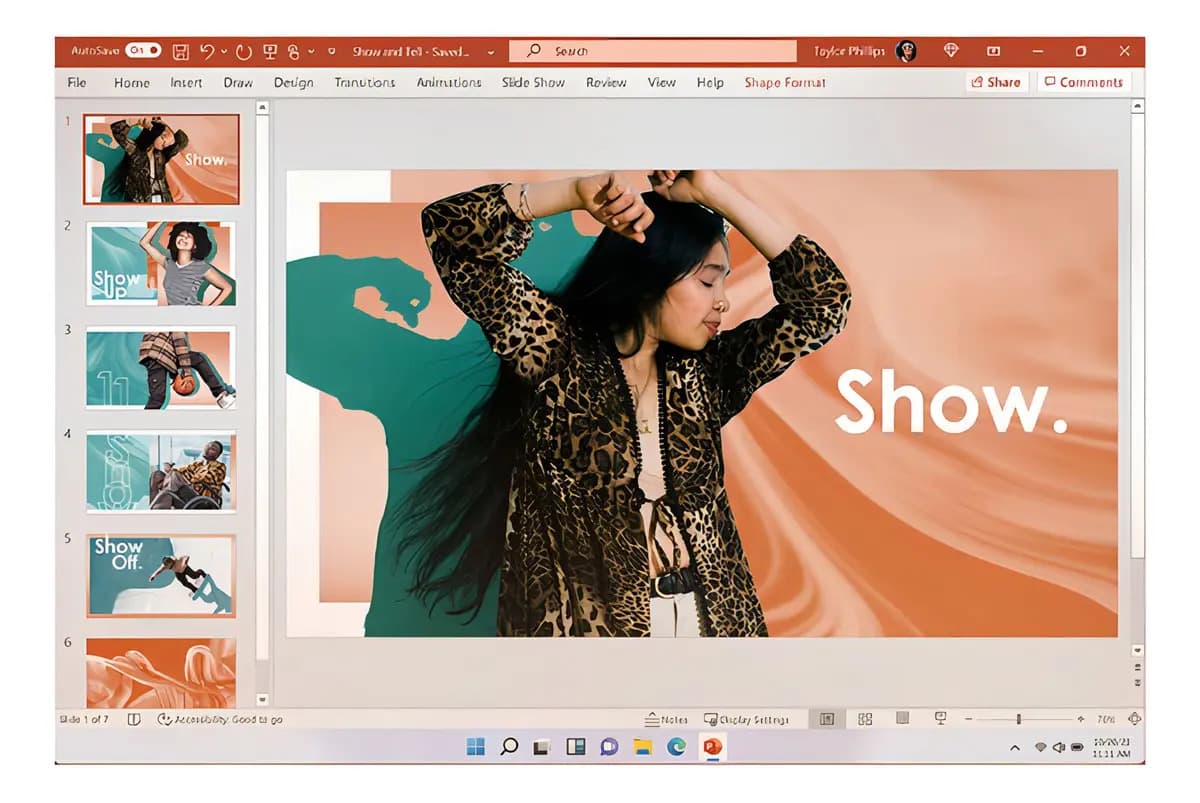The image size is (1200, 803).
Task: Click PowerPoint icon on taskbar
Action: [x=712, y=746]
